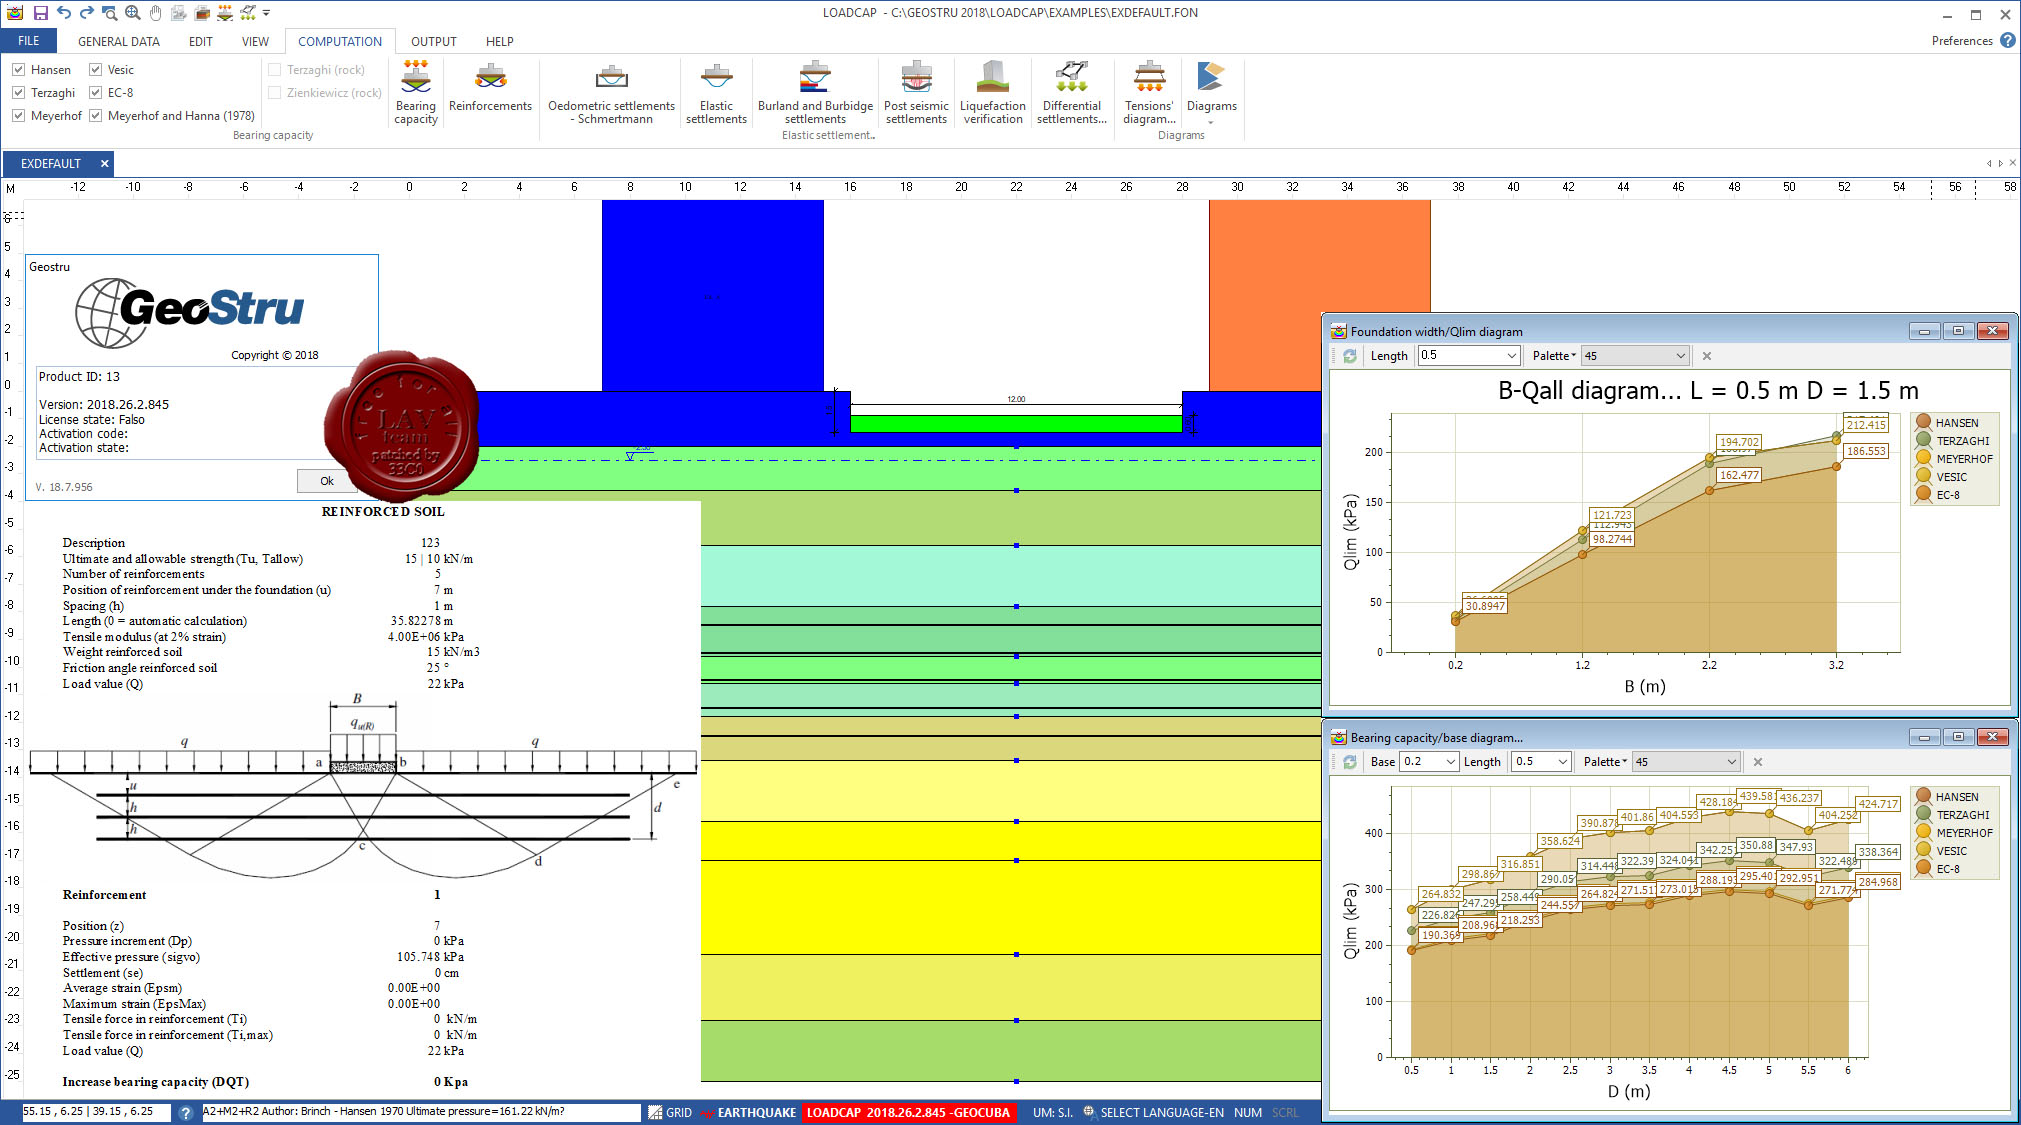This screenshot has width=2021, height=1125.
Task: Click the Help question mark near Preferences
Action: 2007,41
